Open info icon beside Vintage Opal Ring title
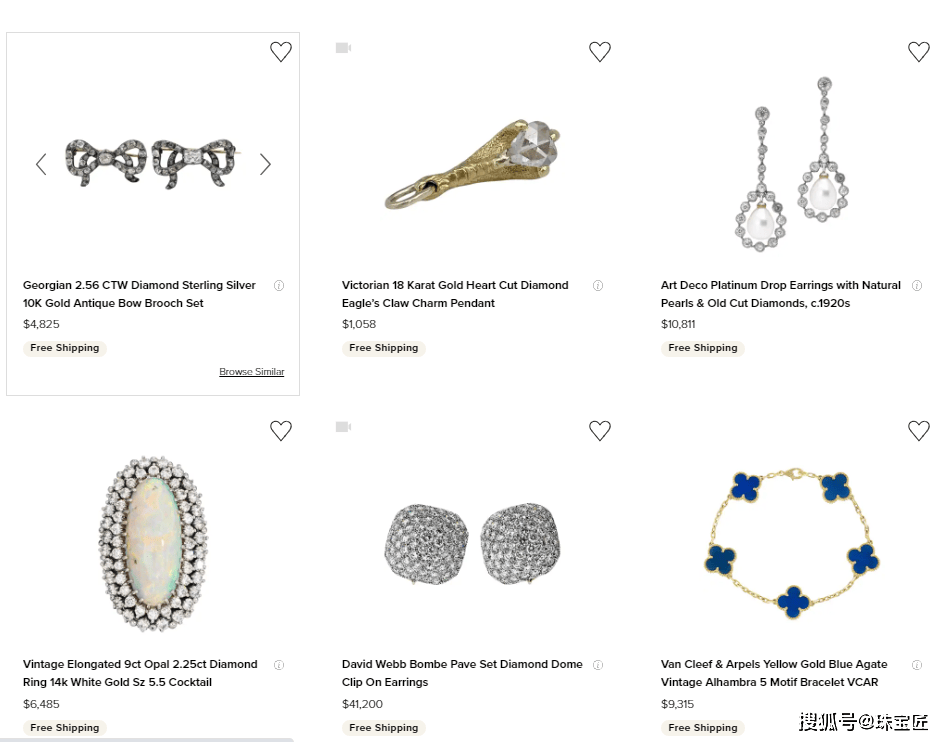 tap(279, 665)
